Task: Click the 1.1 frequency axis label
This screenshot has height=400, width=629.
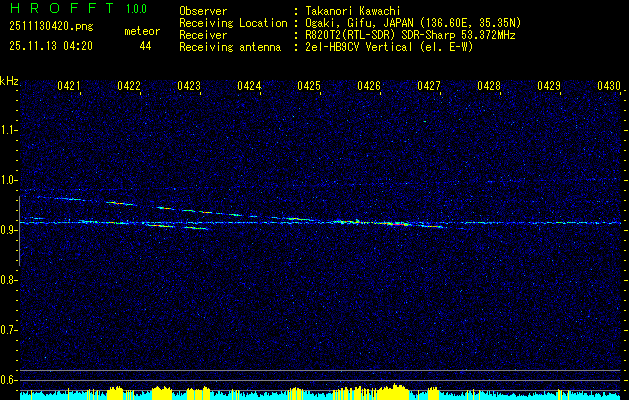Action: coord(9,130)
